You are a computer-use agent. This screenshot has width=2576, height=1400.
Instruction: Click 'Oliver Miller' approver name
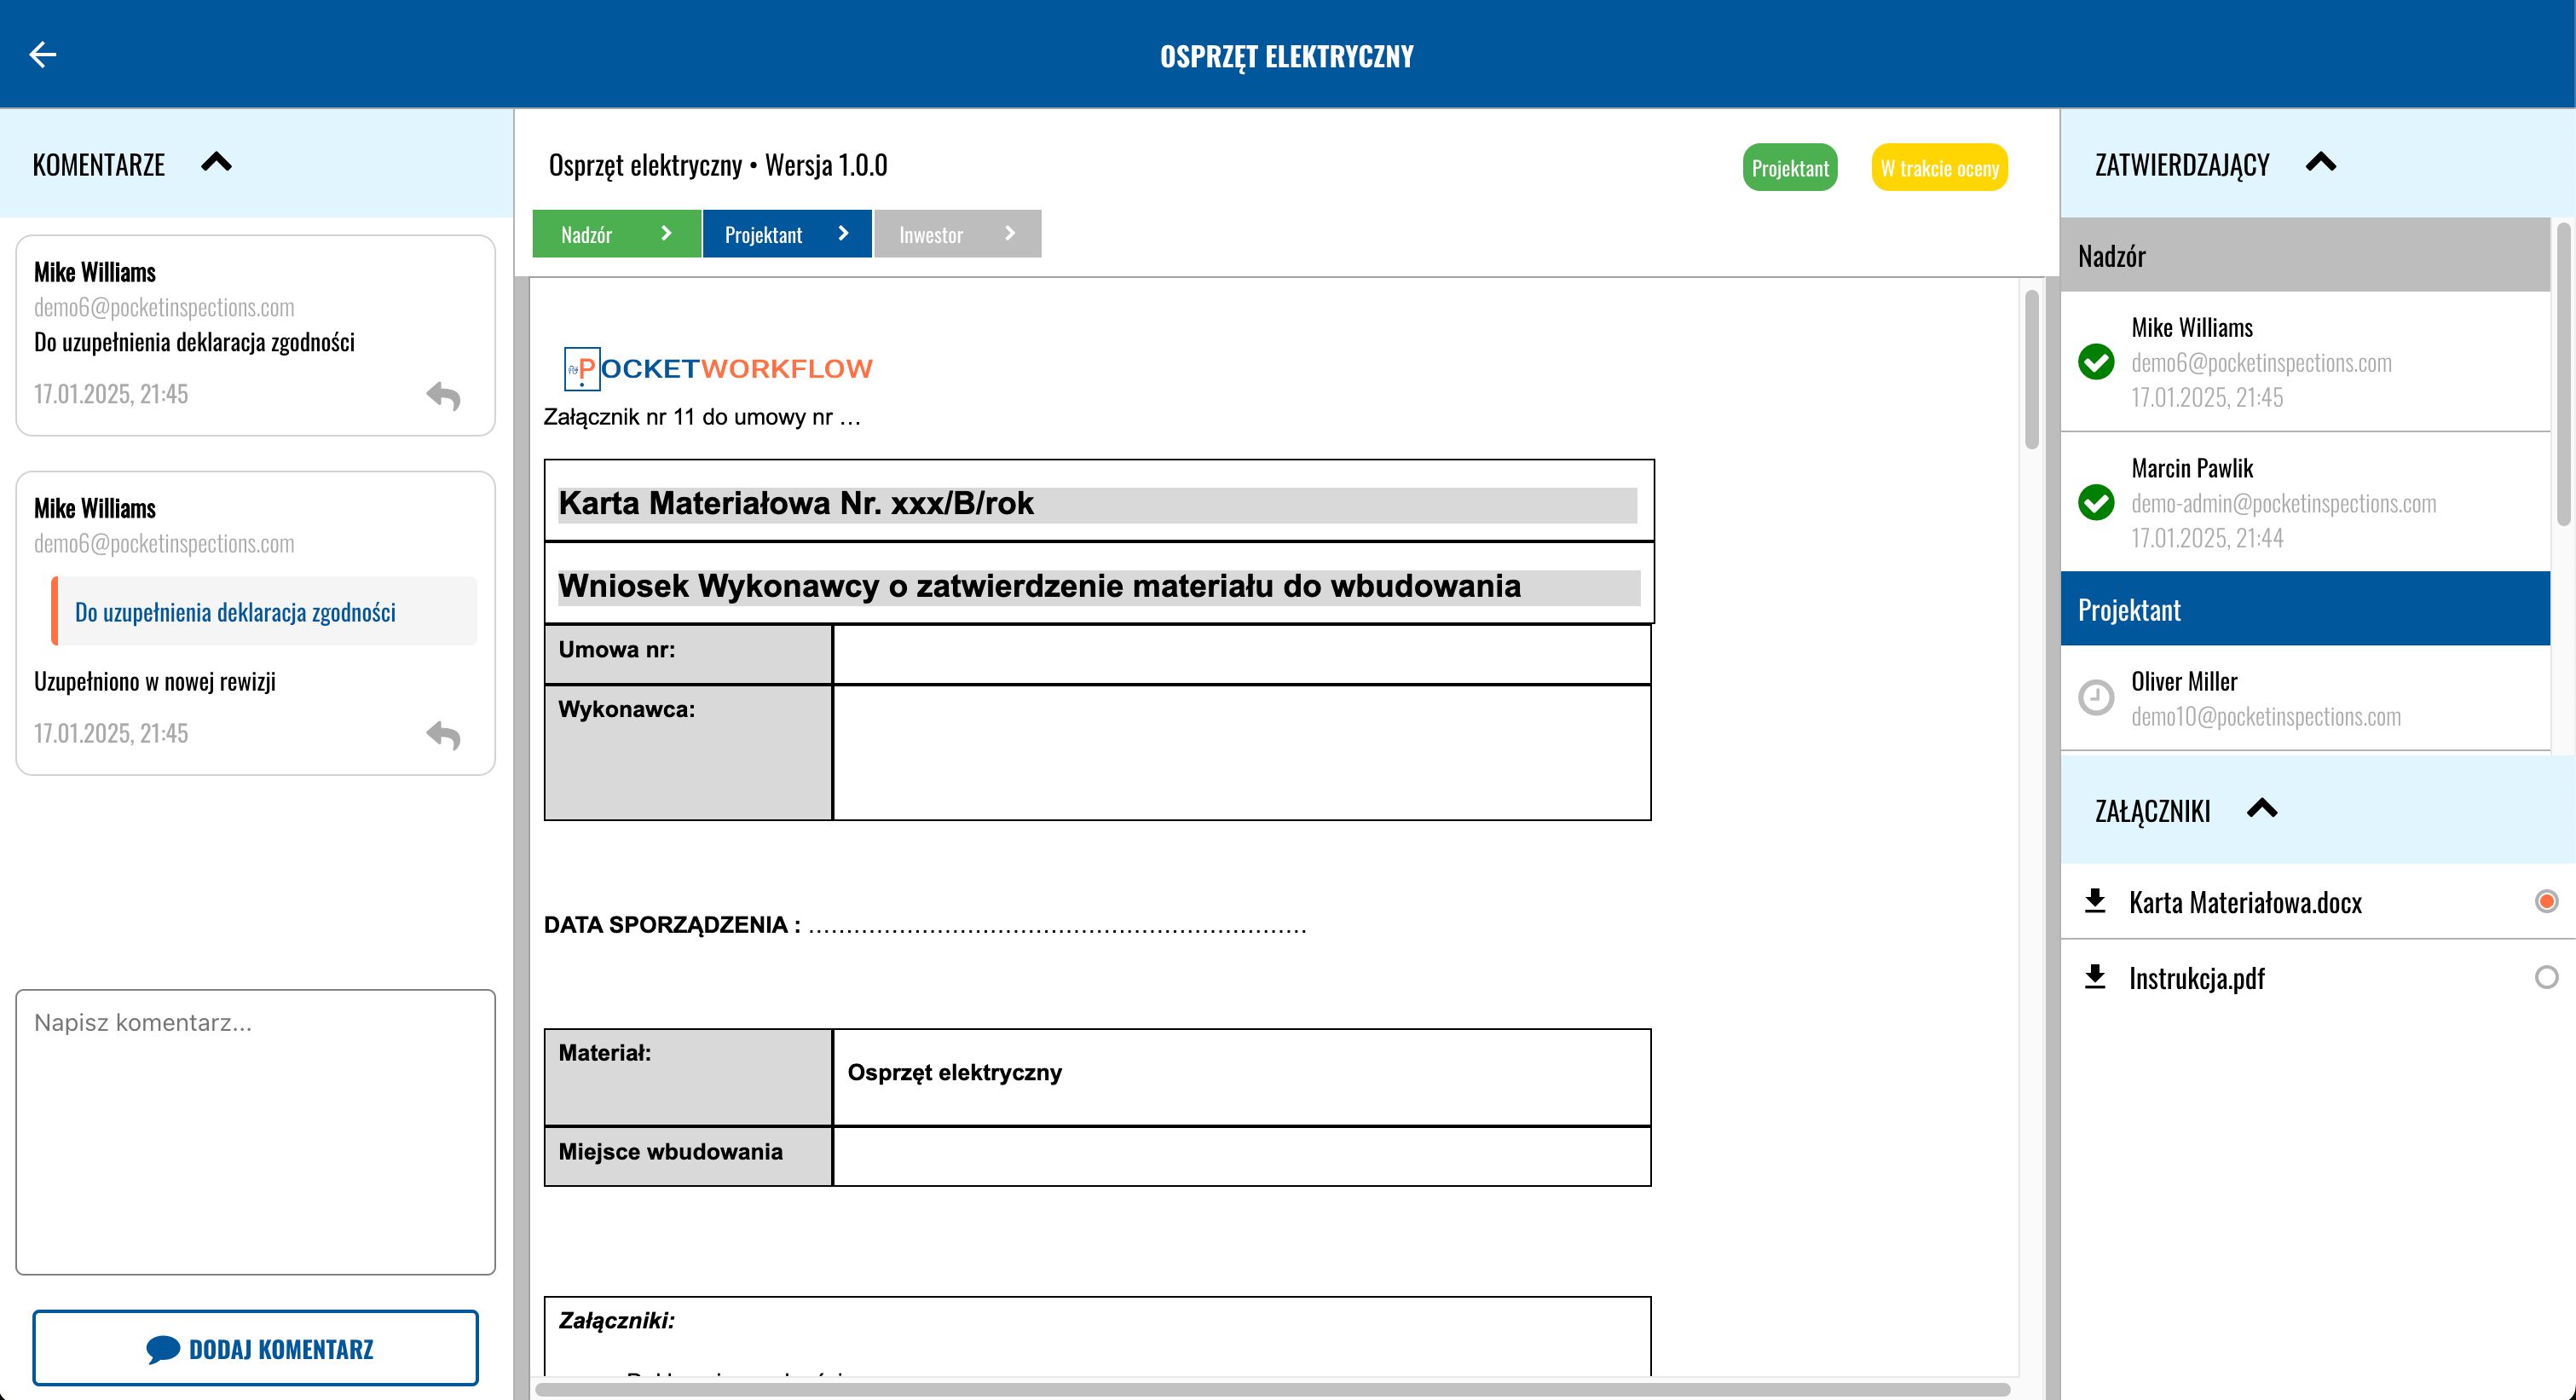(x=2184, y=681)
